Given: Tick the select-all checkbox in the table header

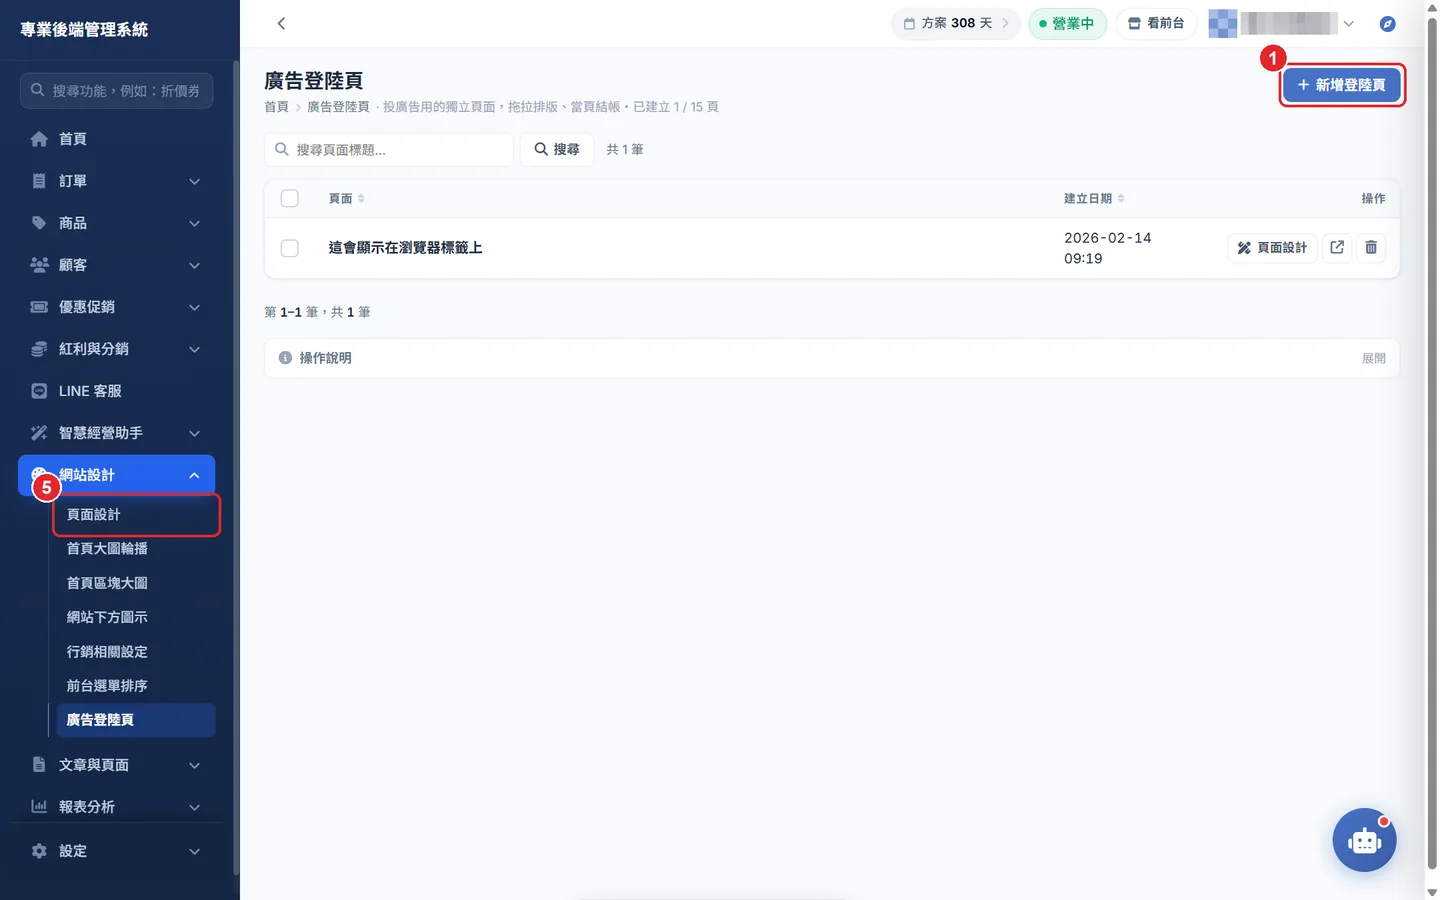Looking at the screenshot, I should click(x=290, y=198).
